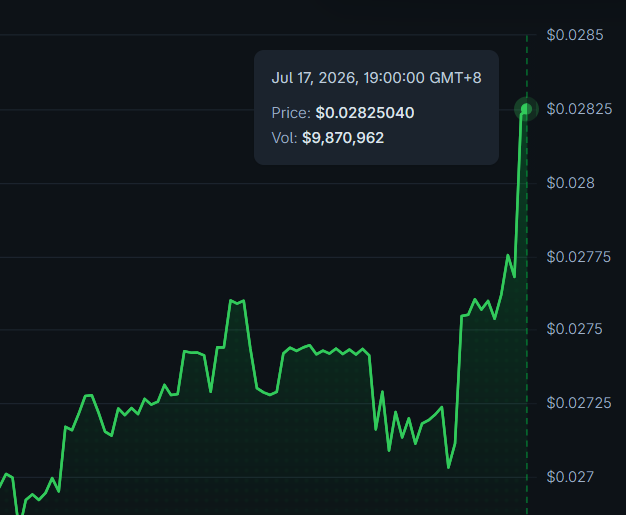Click the tooltip volume $9,870,962

pyautogui.click(x=343, y=138)
